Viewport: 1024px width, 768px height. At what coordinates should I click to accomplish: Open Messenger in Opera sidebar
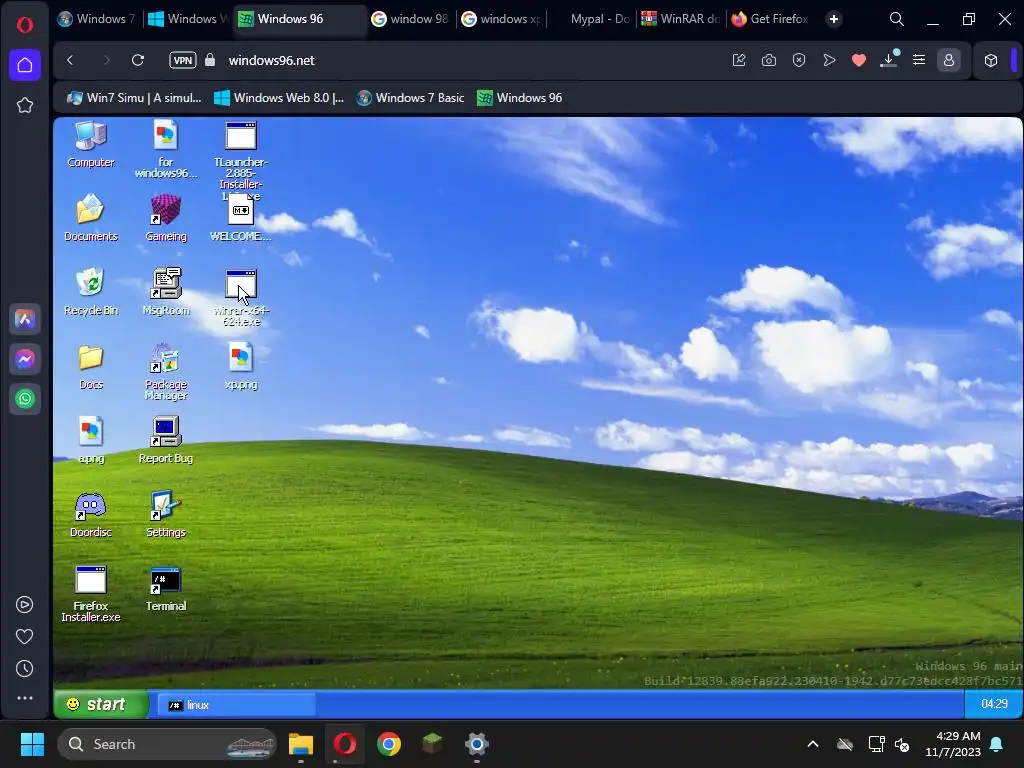(x=25, y=359)
